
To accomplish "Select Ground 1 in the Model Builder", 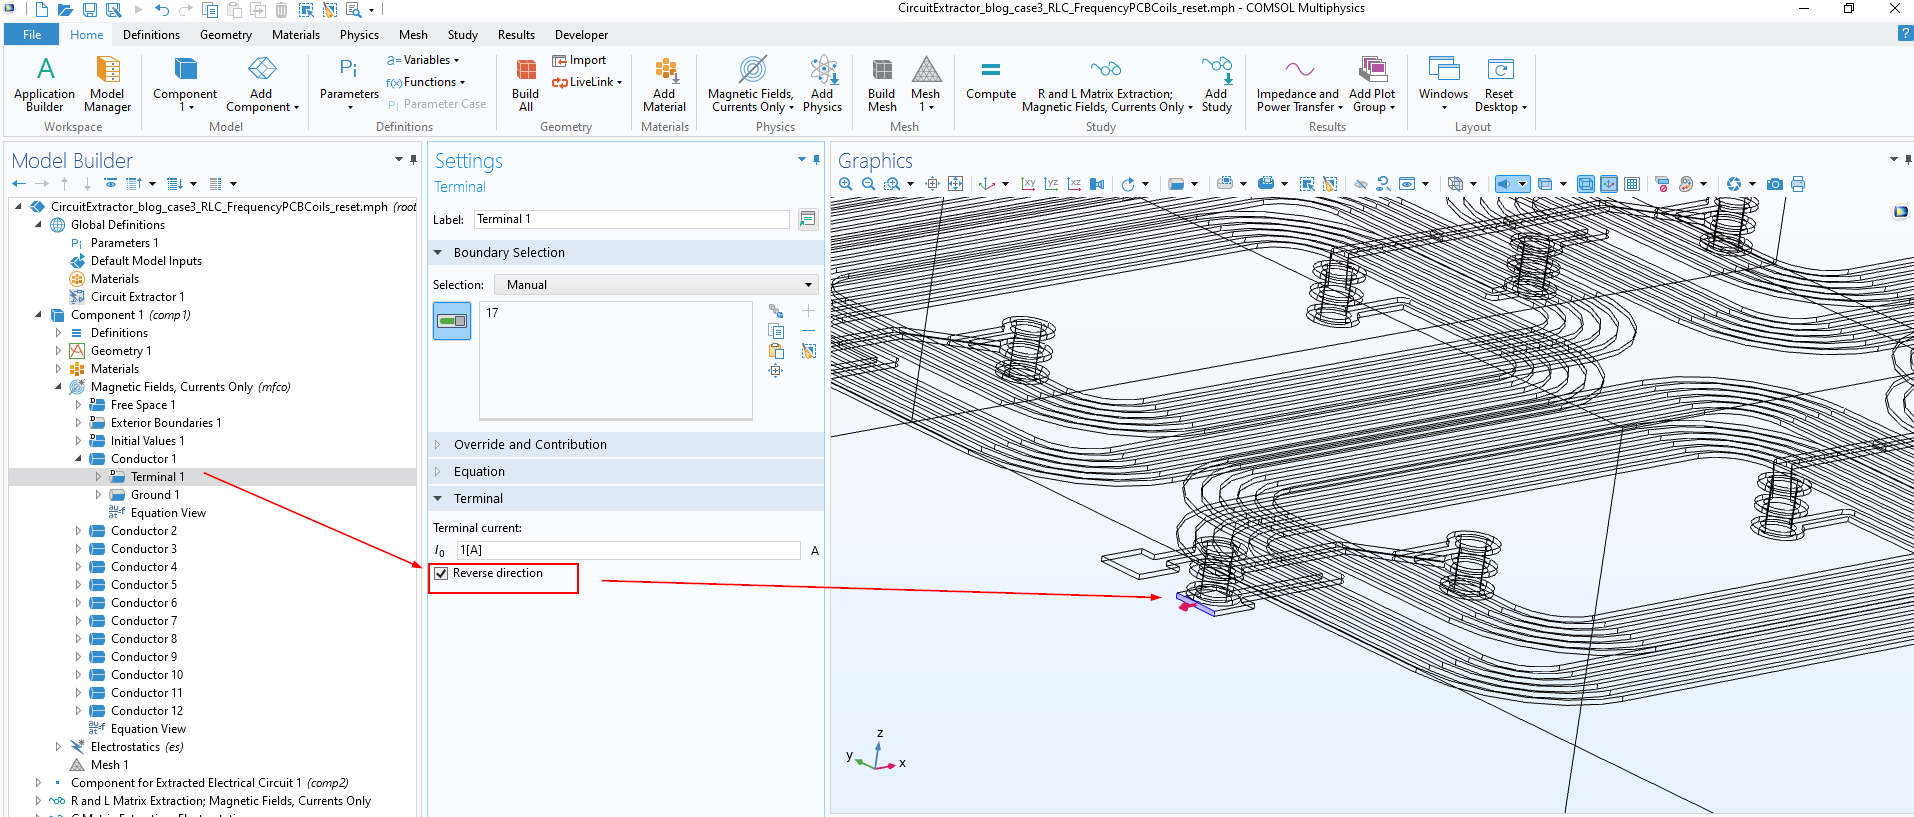I will 155,495.
